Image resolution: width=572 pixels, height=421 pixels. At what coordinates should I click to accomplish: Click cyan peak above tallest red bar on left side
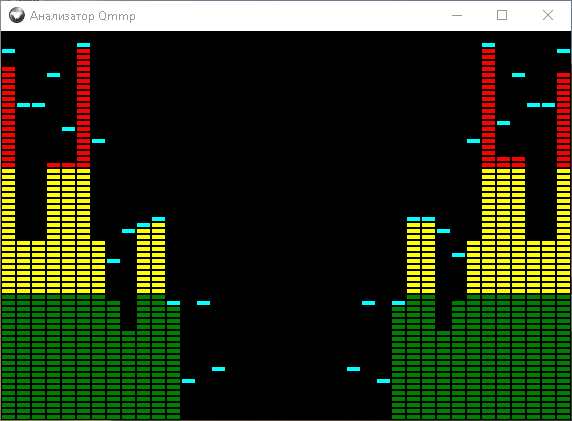coord(84,45)
